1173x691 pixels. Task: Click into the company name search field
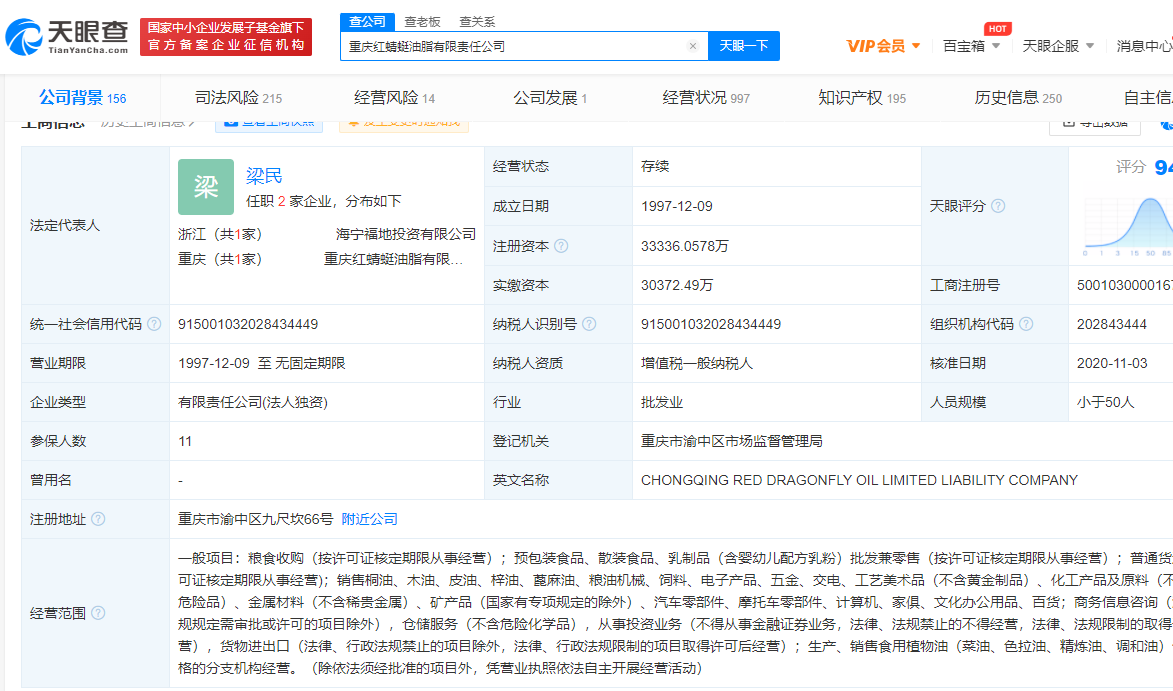point(510,46)
